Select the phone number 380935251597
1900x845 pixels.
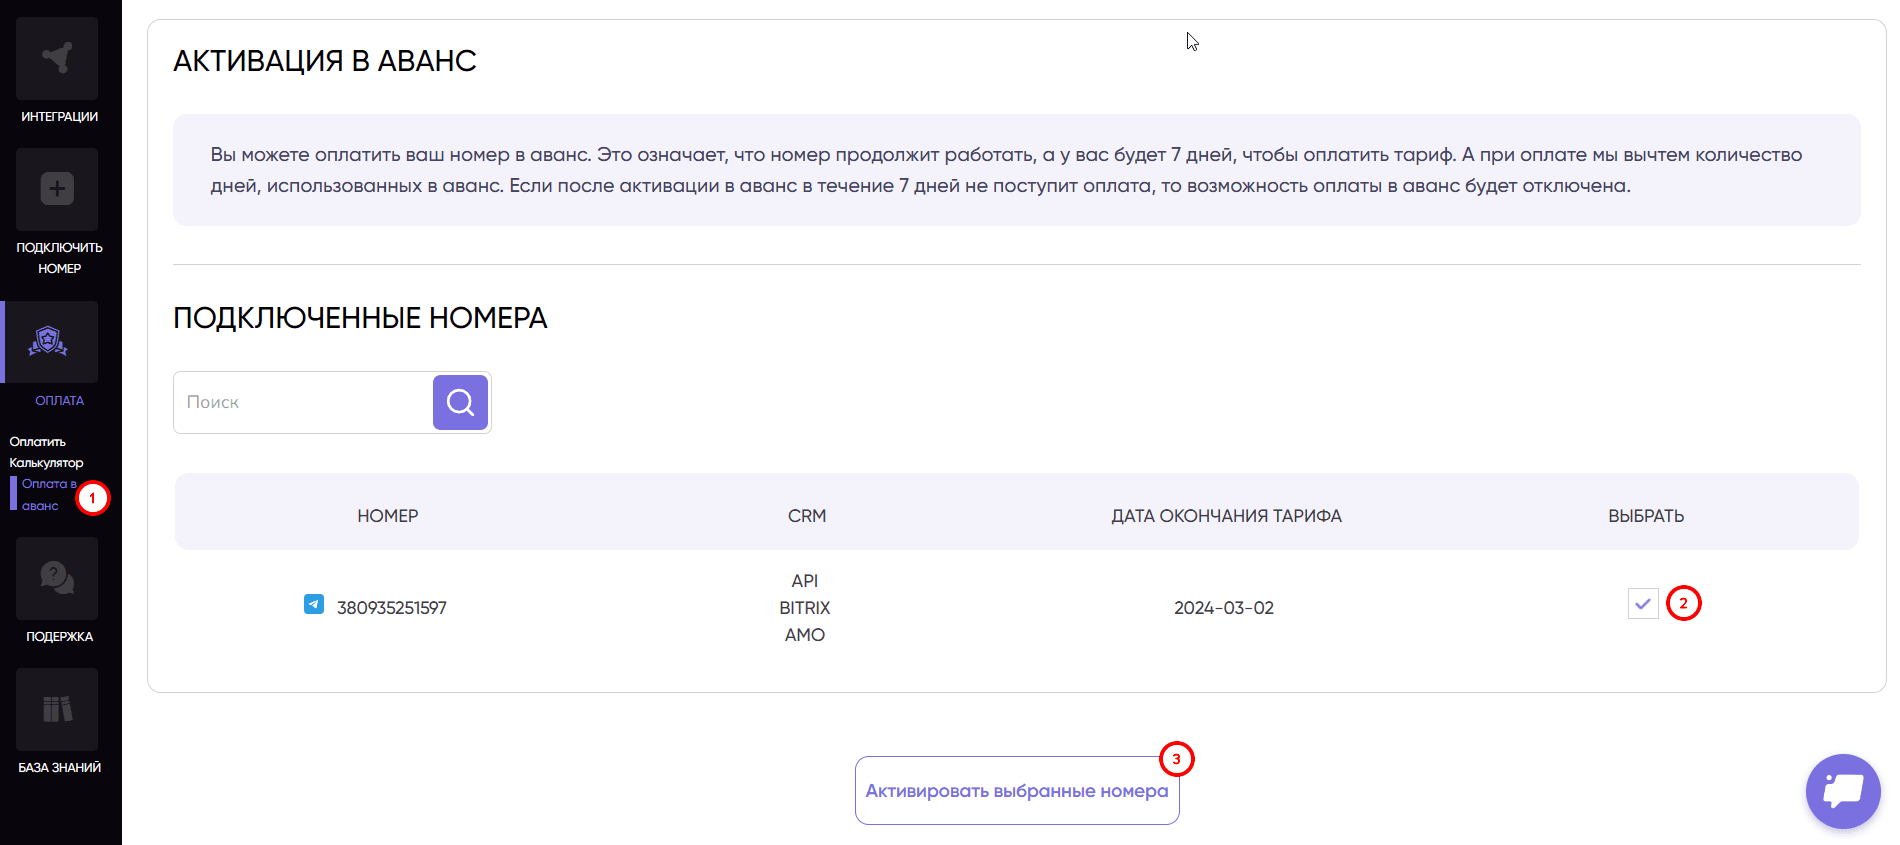[x=392, y=608]
